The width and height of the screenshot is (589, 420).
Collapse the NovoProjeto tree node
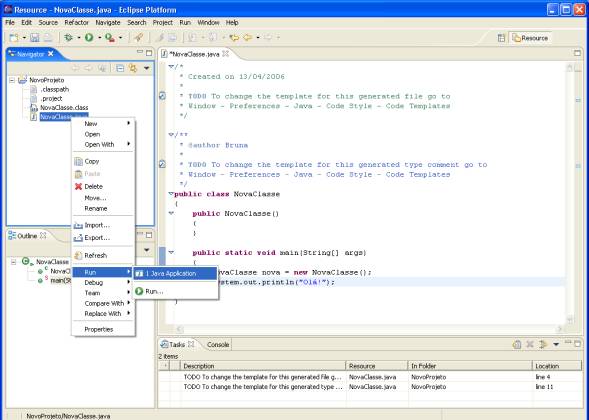12,80
